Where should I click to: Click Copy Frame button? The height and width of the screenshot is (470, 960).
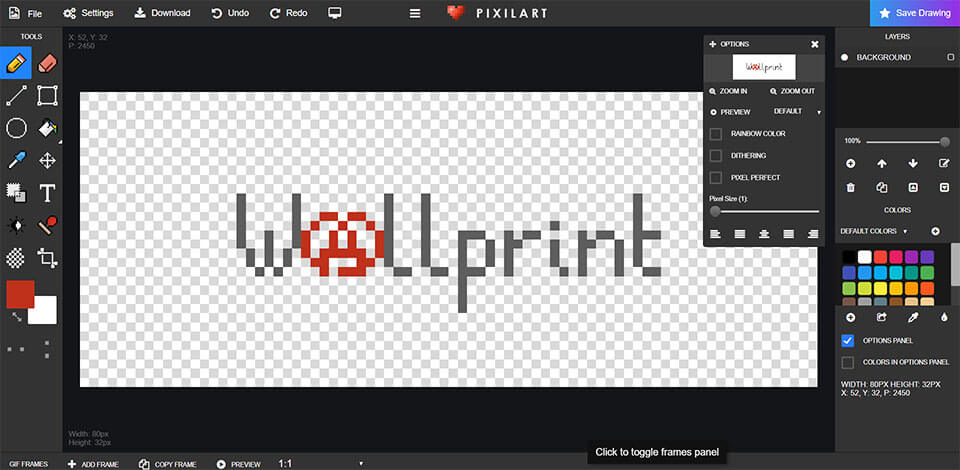coord(167,464)
